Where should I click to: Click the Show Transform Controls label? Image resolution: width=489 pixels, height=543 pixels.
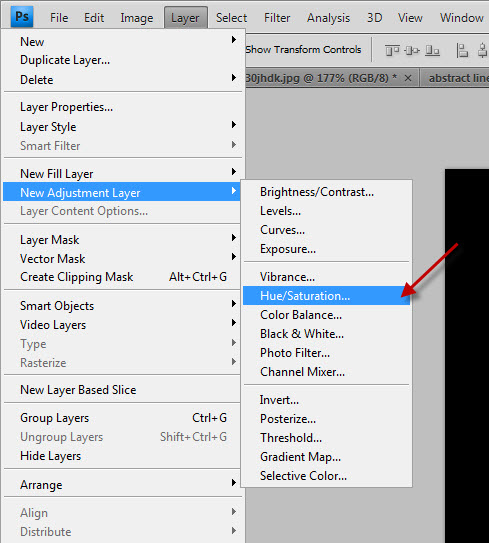pyautogui.click(x=303, y=50)
